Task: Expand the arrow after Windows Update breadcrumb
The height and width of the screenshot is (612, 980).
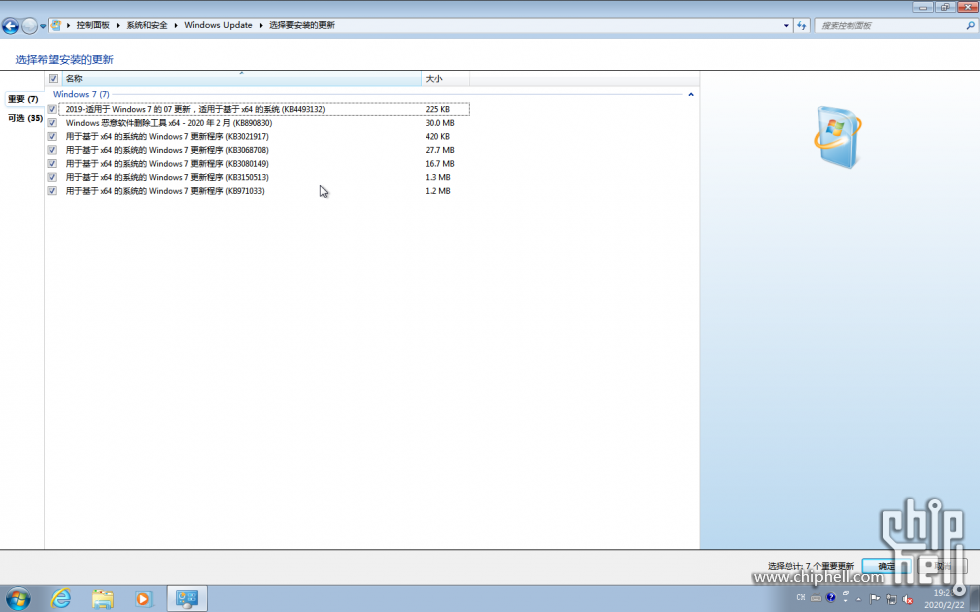Action: (x=261, y=25)
